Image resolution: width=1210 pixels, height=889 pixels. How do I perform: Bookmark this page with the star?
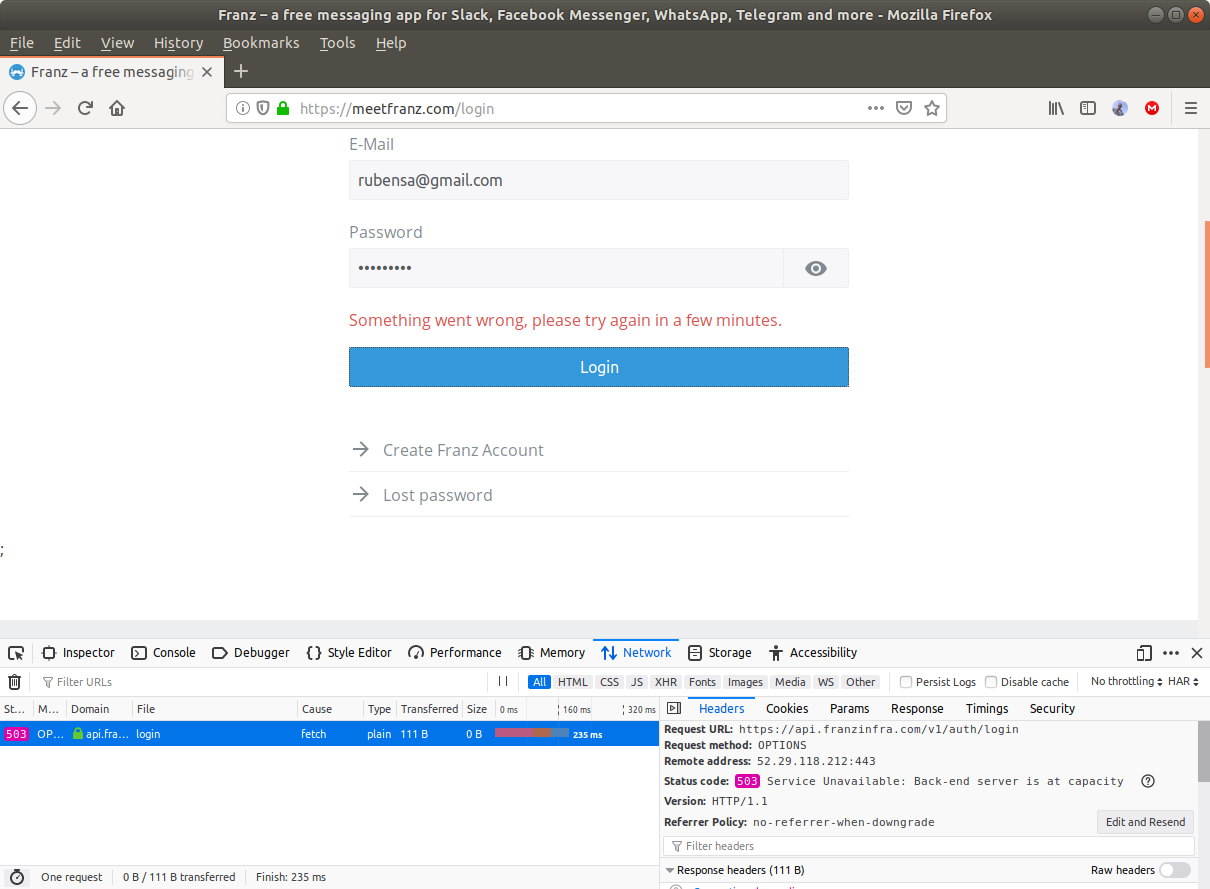(932, 108)
